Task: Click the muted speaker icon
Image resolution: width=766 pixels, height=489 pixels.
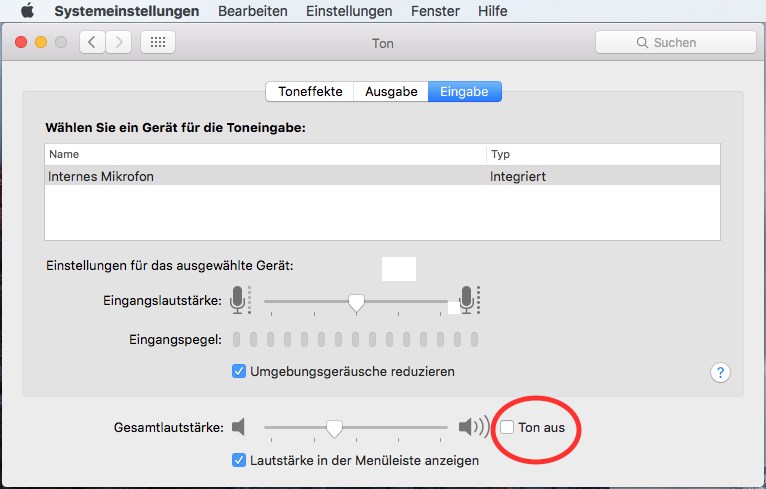Action: pyautogui.click(x=238, y=428)
